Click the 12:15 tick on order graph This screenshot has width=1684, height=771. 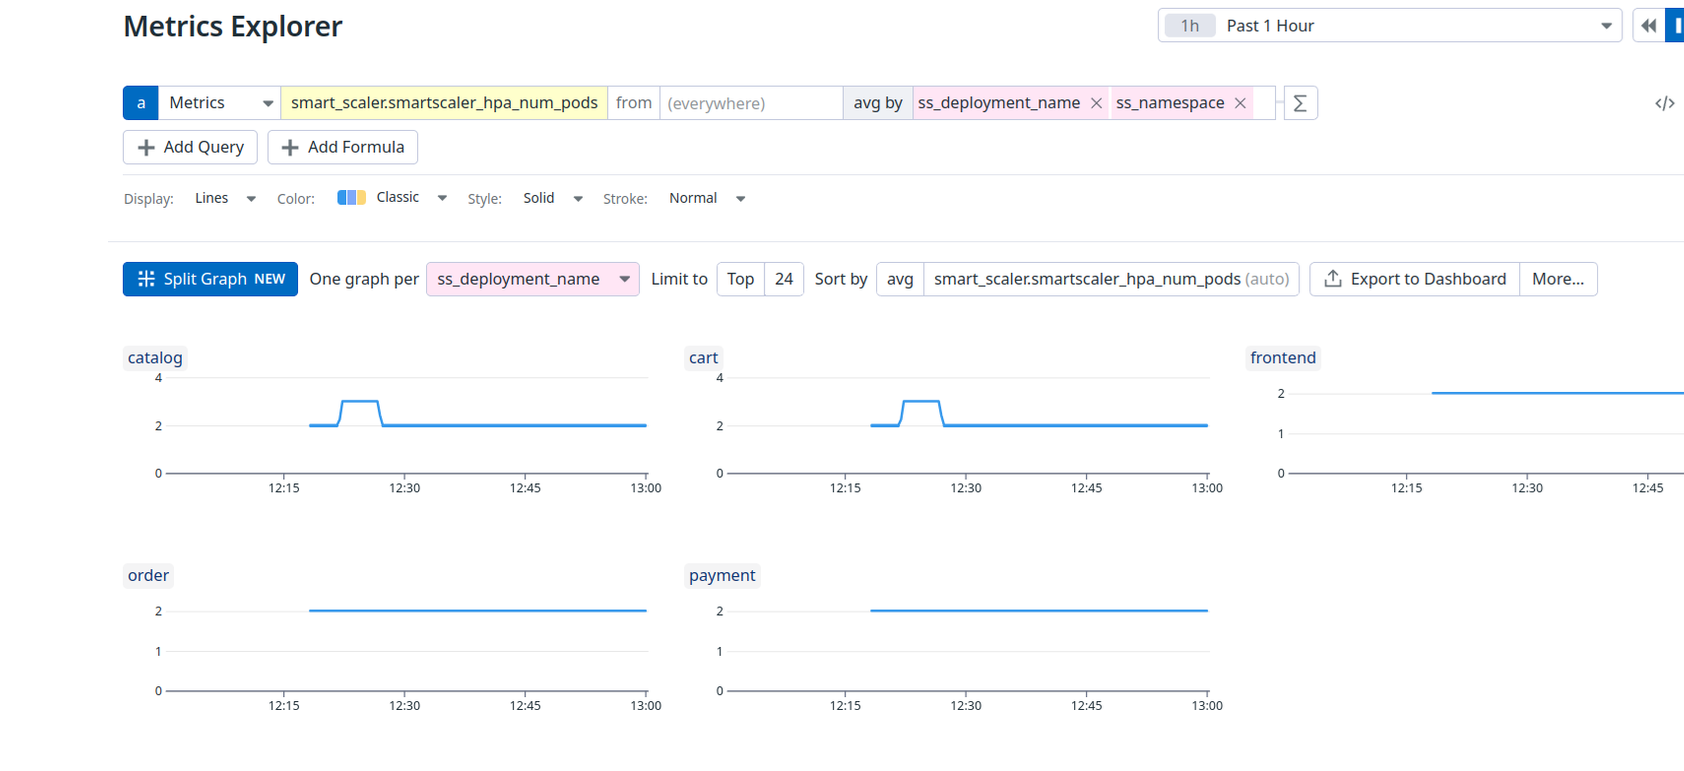click(284, 706)
